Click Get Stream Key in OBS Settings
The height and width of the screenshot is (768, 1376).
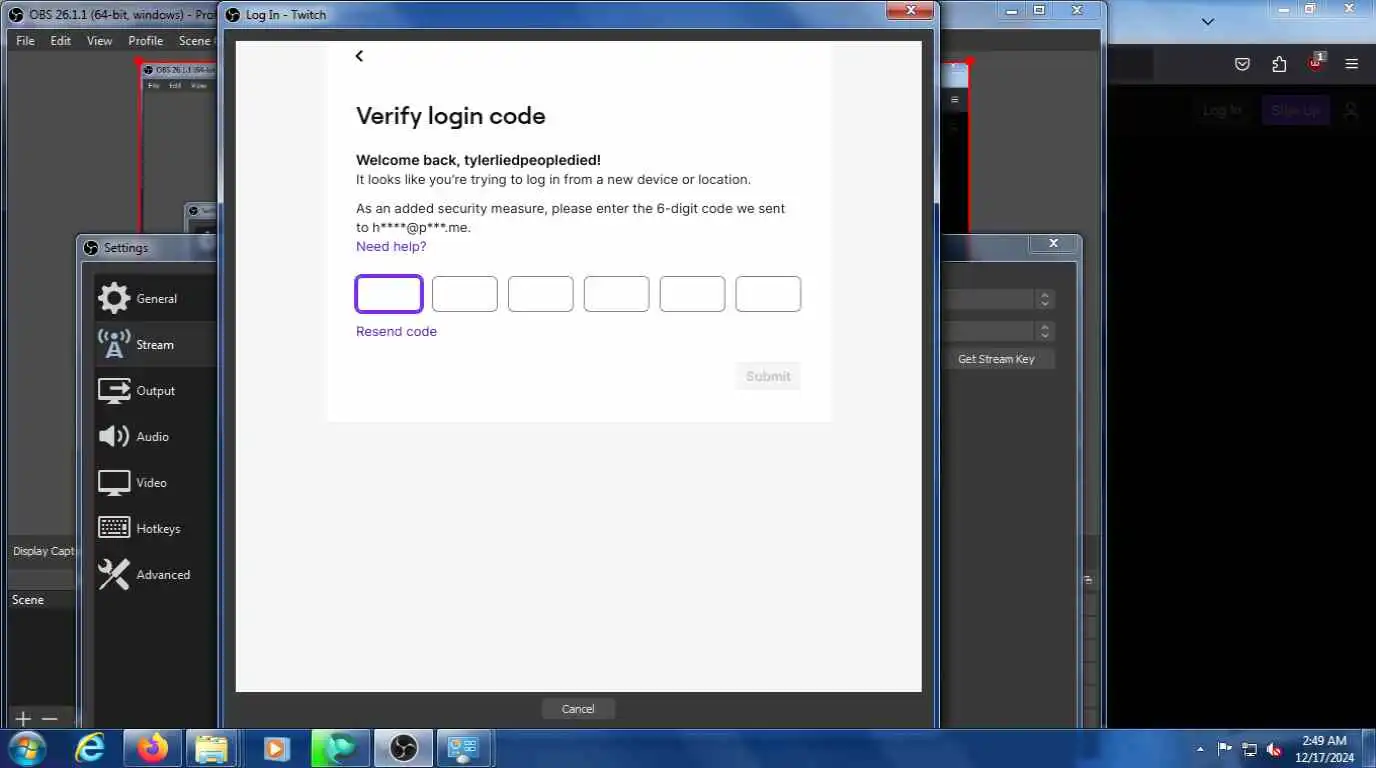point(996,359)
